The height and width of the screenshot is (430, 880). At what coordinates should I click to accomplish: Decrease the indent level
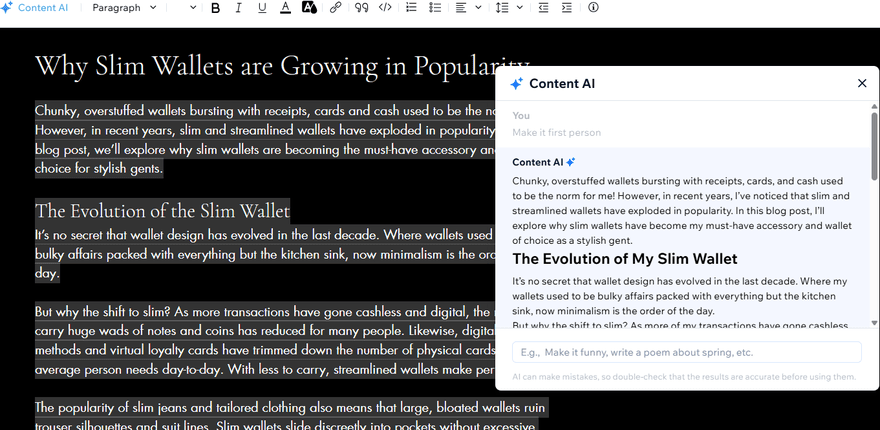(543, 8)
